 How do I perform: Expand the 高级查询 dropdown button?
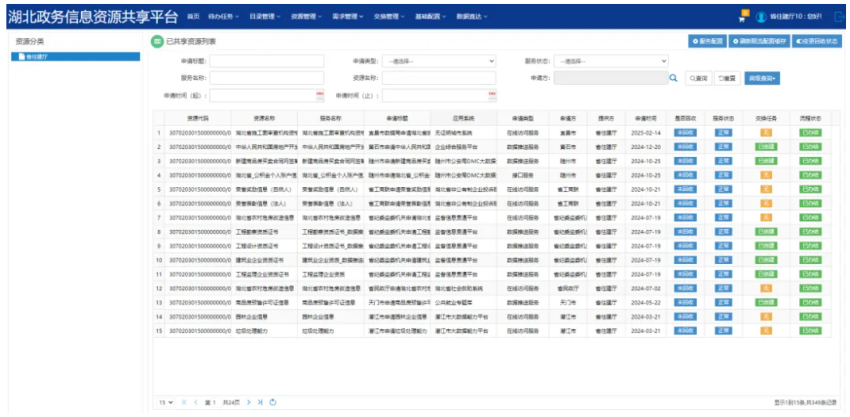coord(762,77)
